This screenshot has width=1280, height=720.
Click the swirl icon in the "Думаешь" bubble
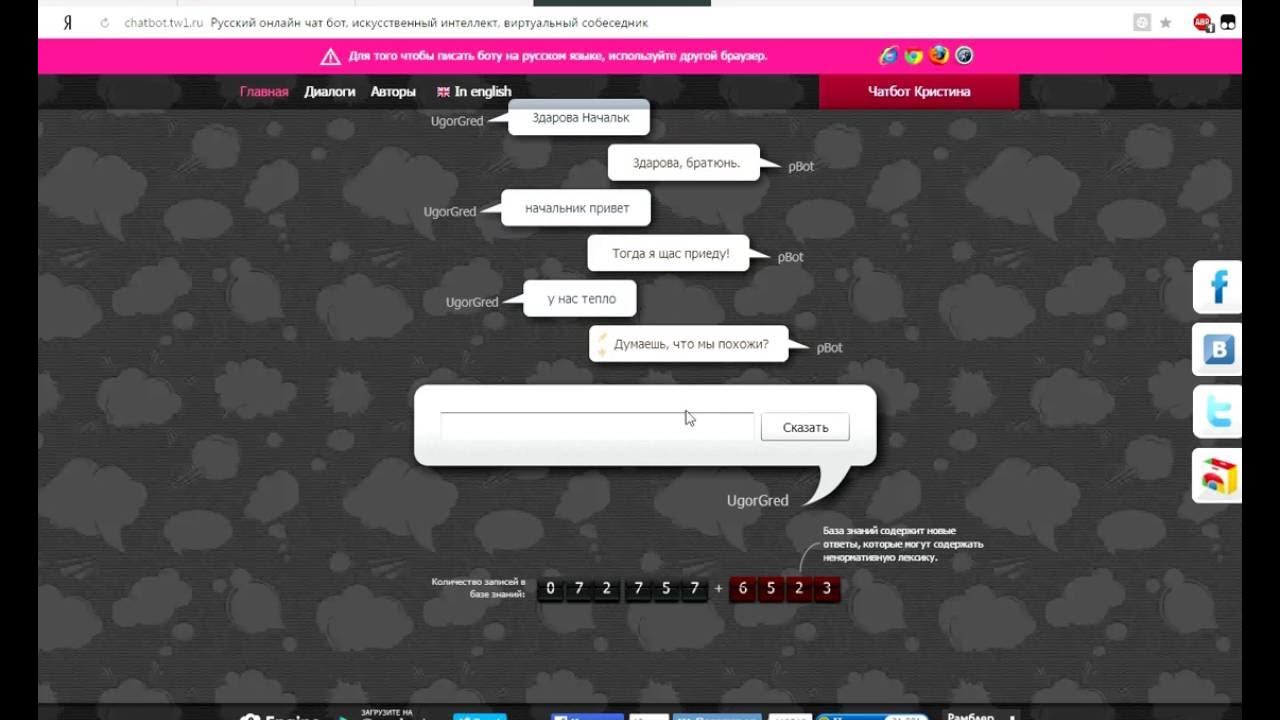click(x=602, y=345)
